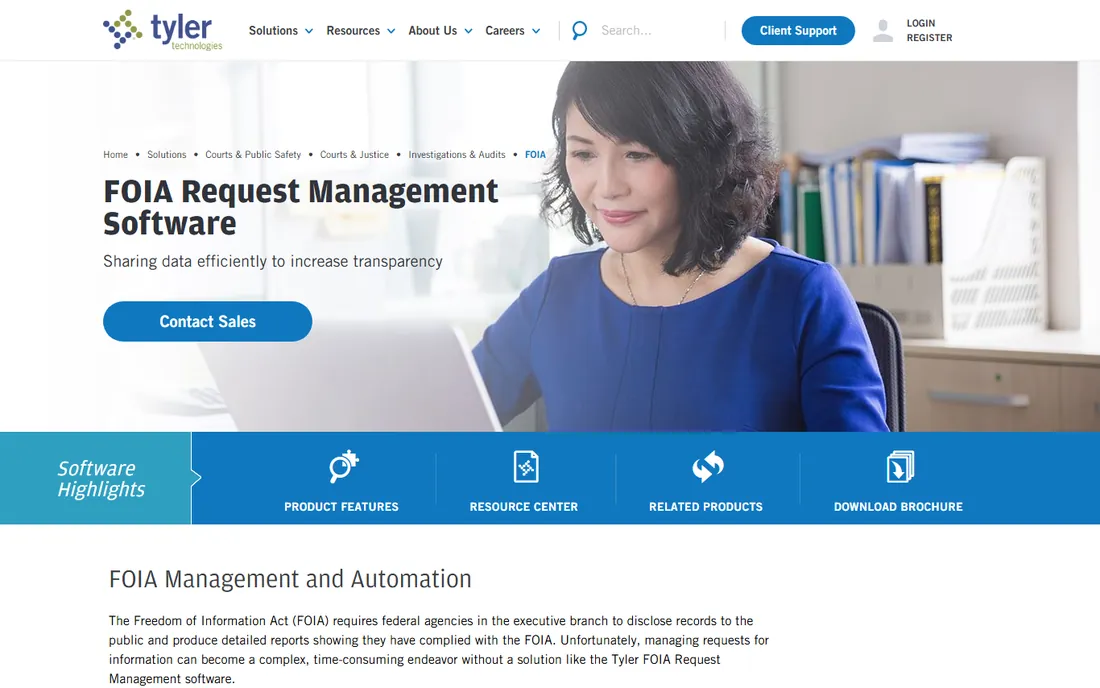Open the Careers menu
1100x688 pixels.
click(504, 31)
